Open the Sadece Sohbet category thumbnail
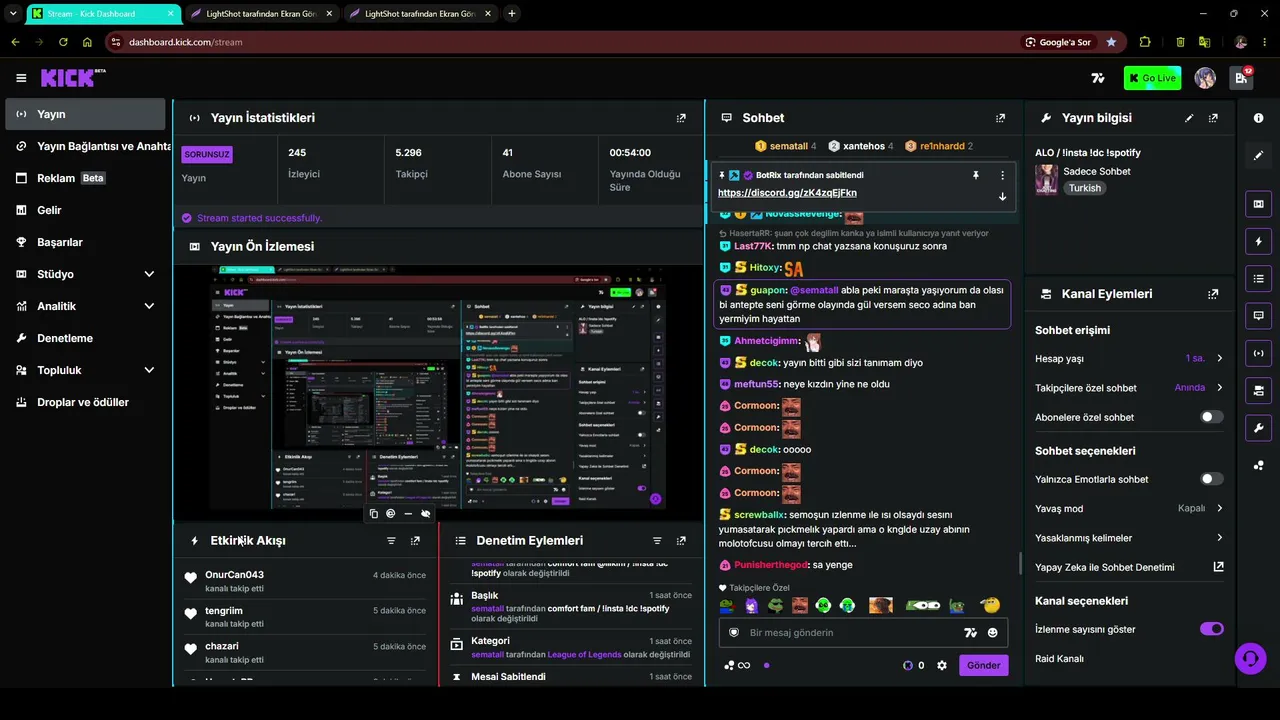The width and height of the screenshot is (1280, 720). click(1046, 179)
